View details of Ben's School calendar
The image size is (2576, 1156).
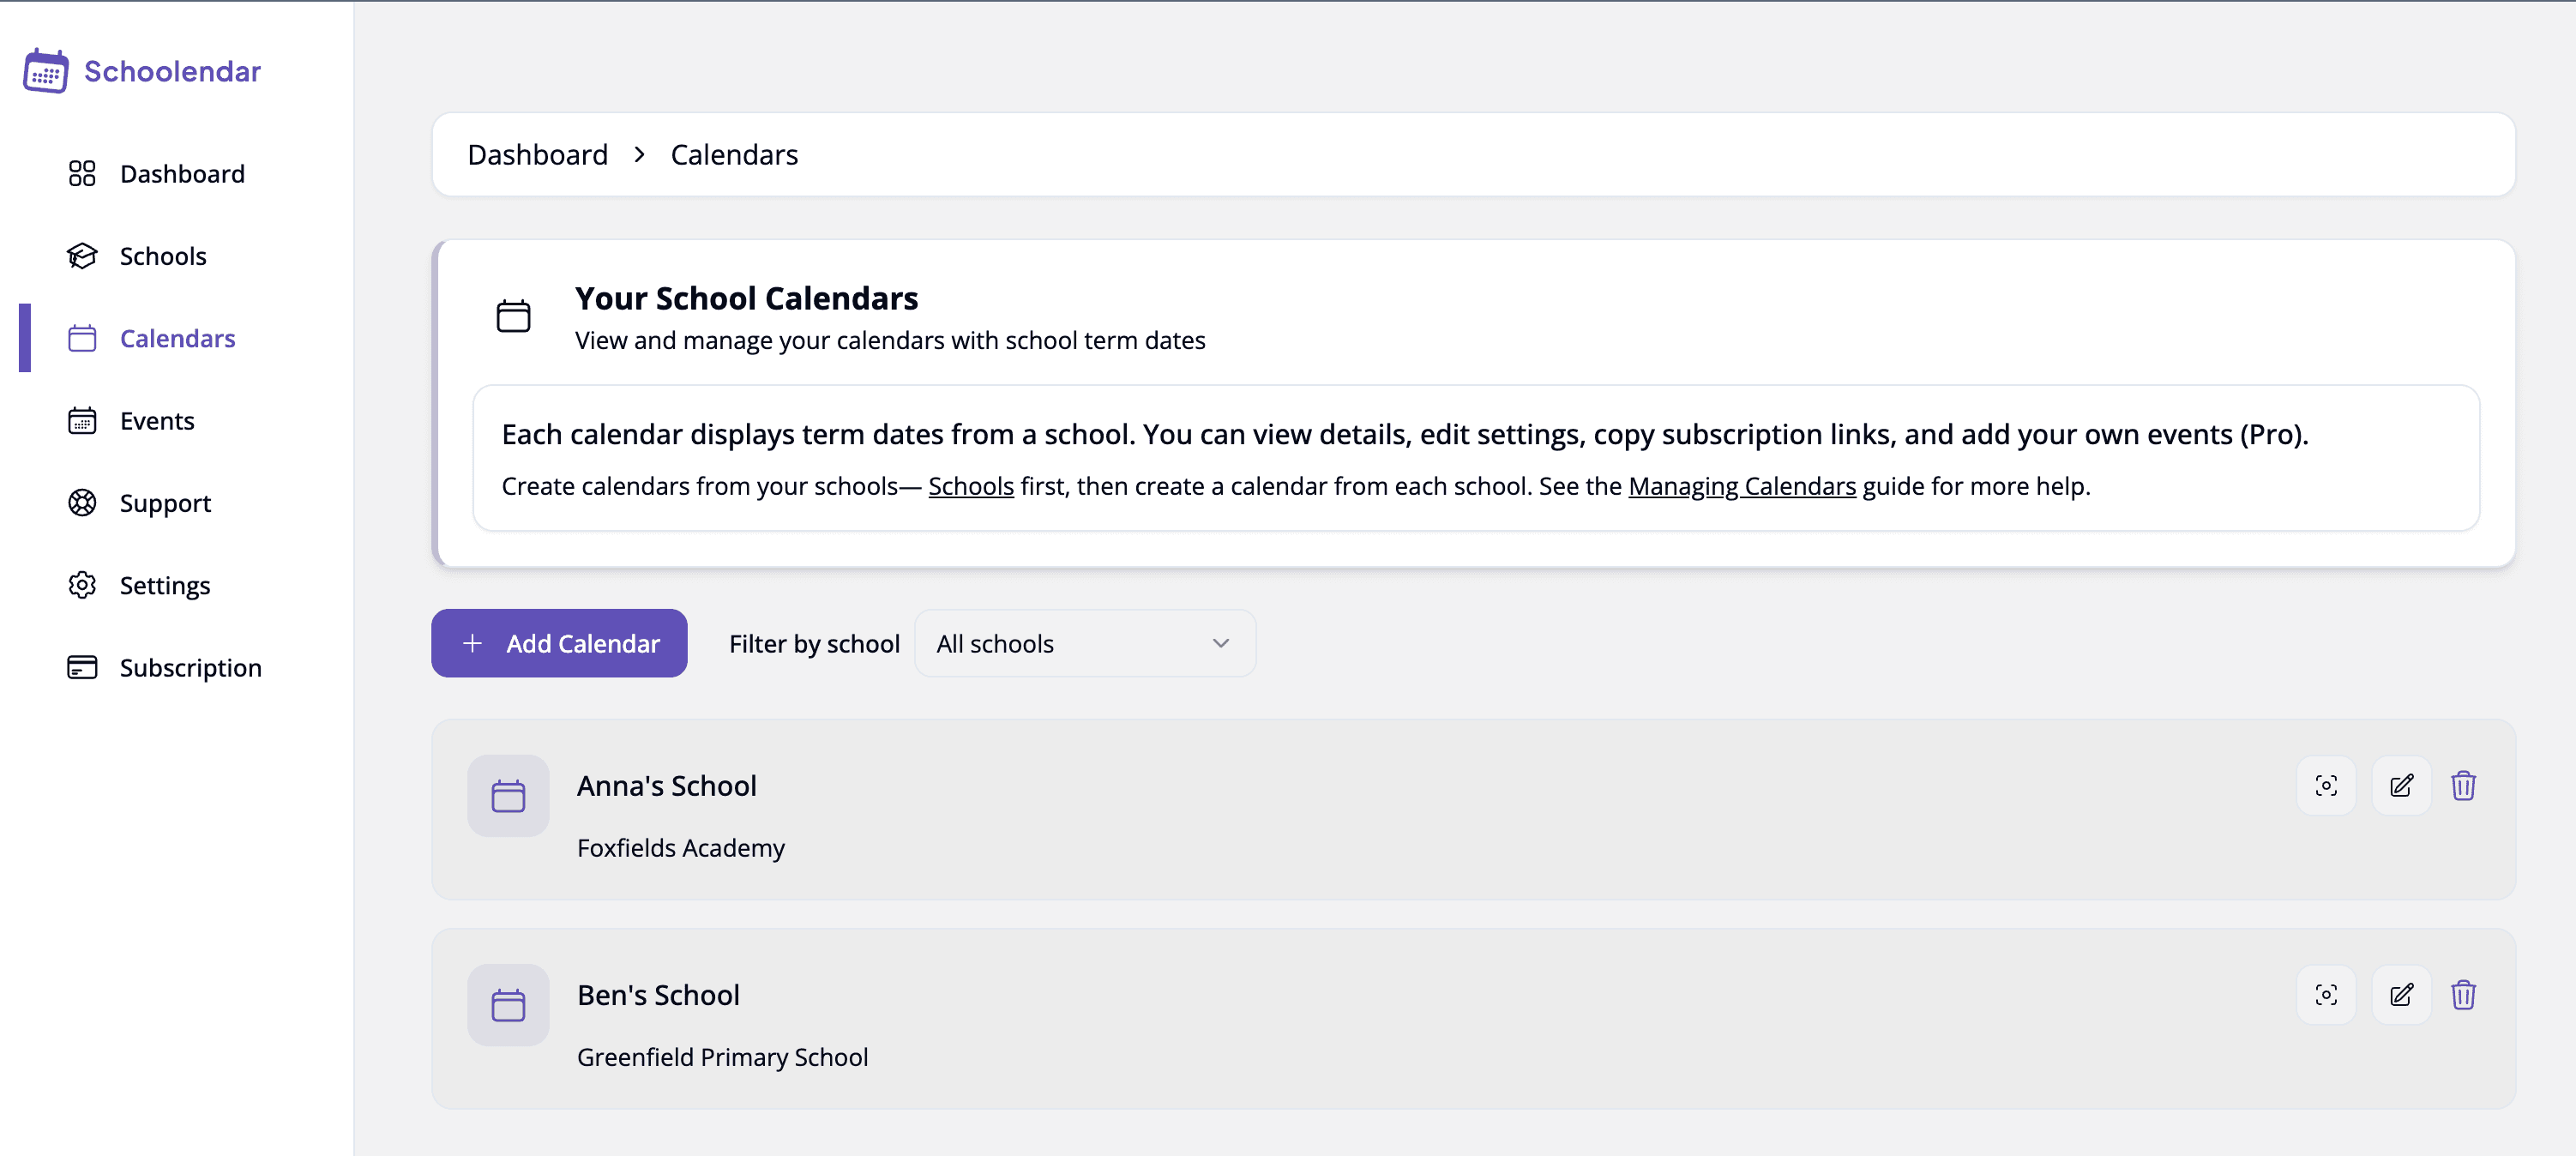pyautogui.click(x=2326, y=995)
